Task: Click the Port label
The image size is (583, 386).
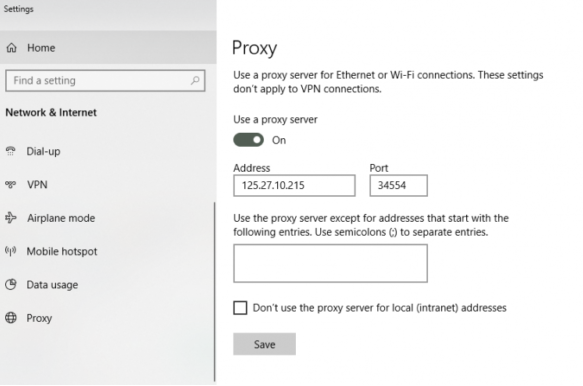Action: (379, 168)
